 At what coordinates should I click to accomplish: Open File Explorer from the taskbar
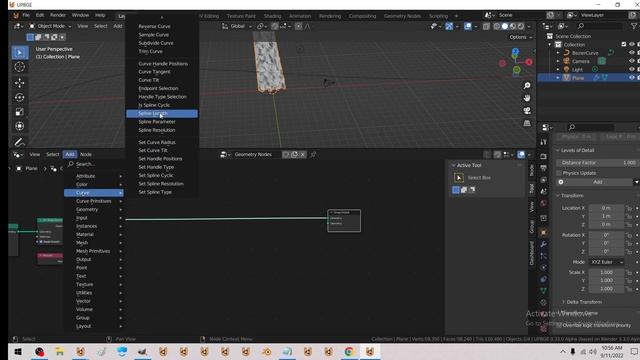(60, 352)
